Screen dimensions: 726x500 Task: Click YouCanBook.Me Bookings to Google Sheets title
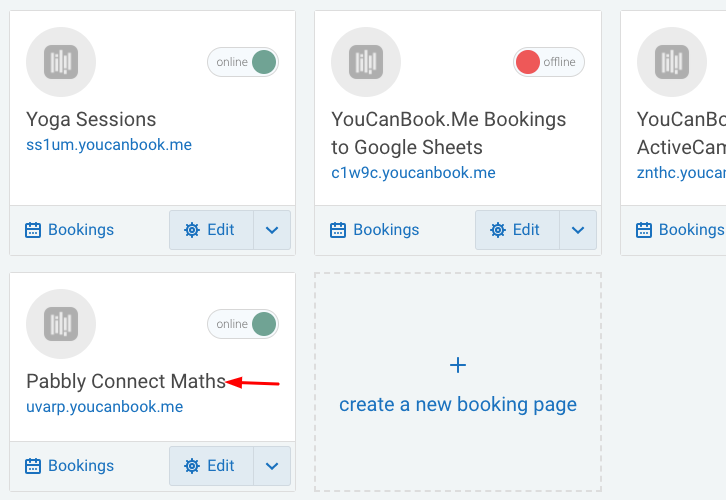[x=449, y=133]
